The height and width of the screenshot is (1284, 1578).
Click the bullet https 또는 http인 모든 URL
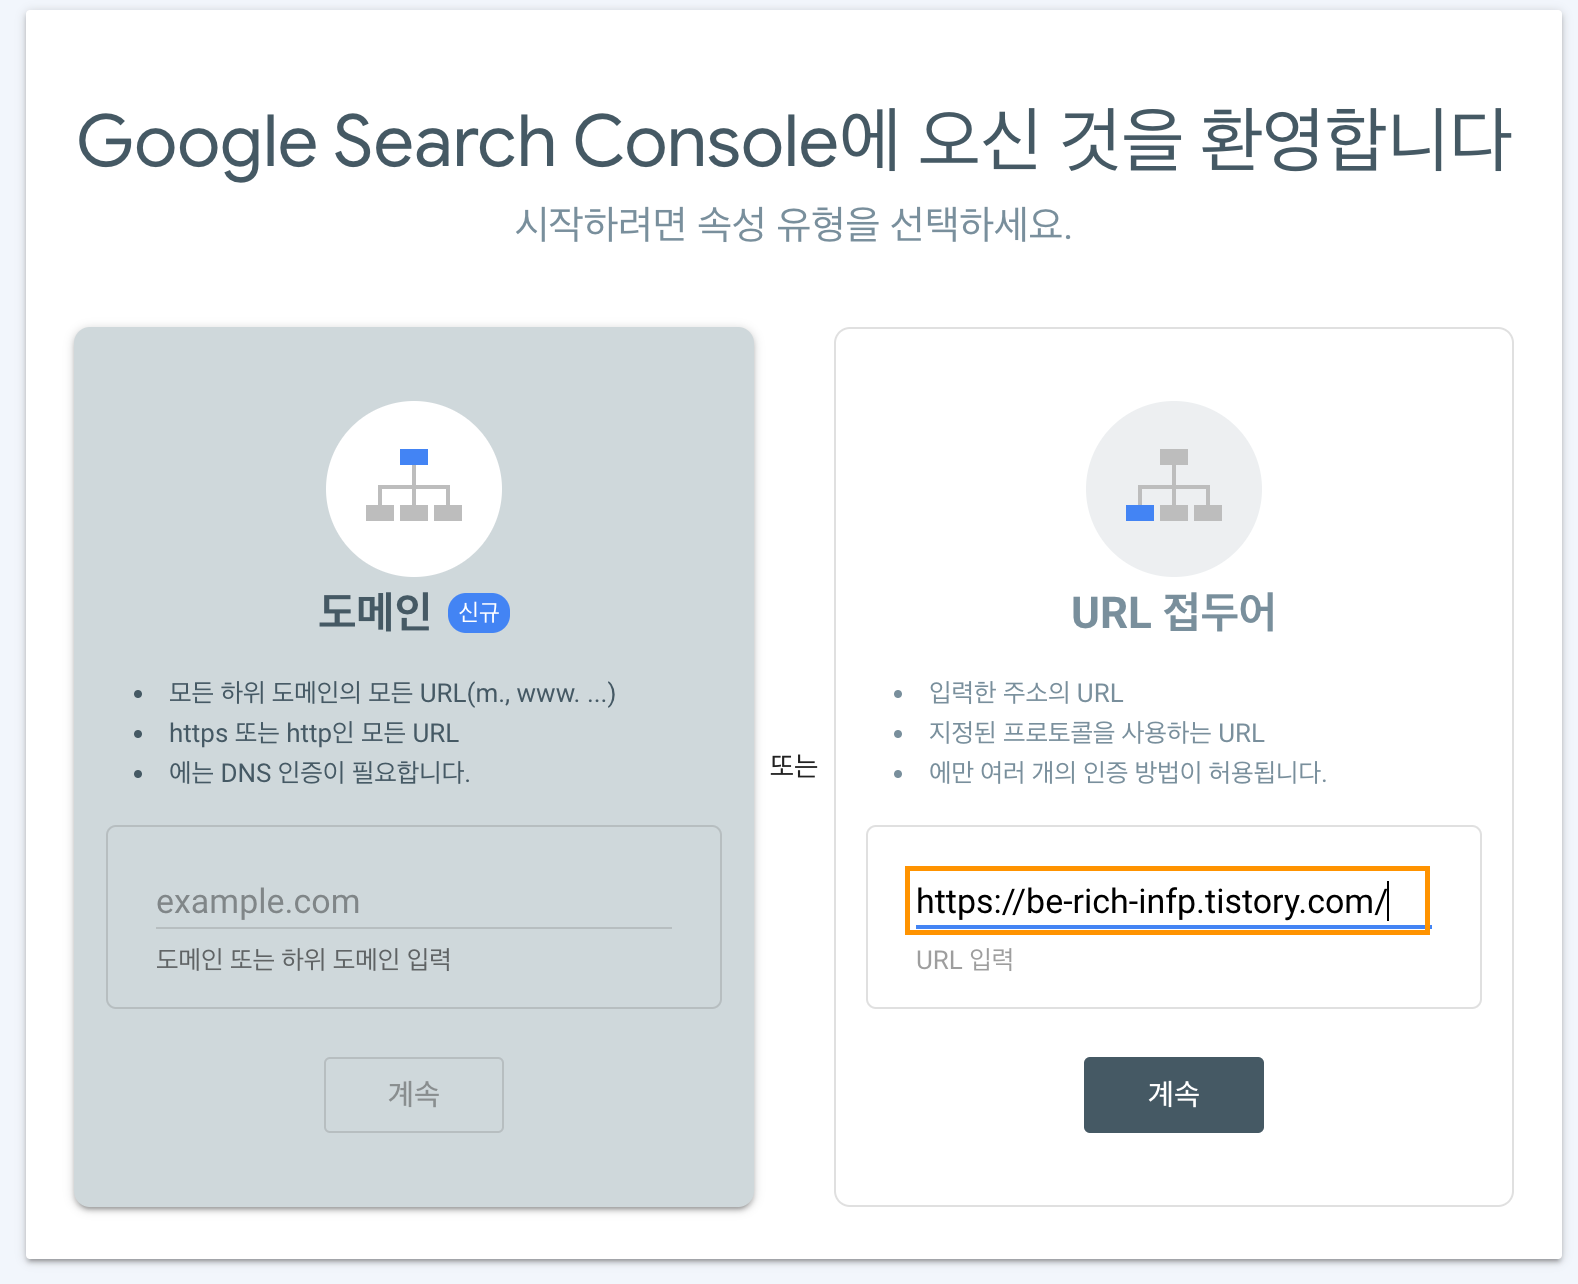(314, 733)
